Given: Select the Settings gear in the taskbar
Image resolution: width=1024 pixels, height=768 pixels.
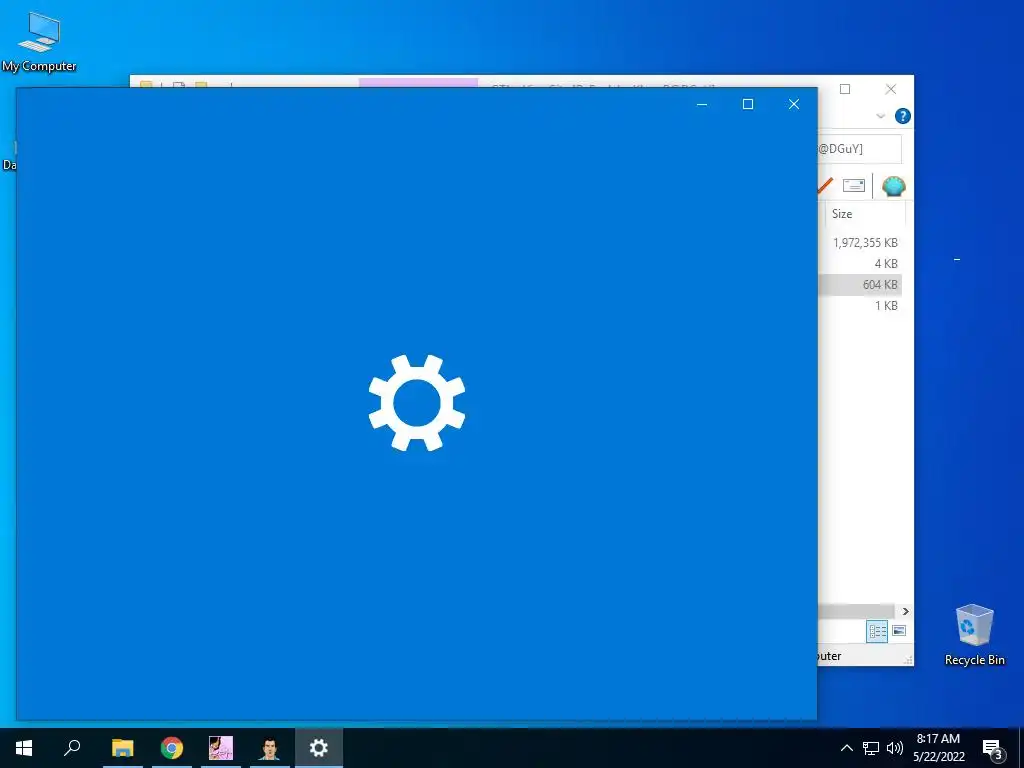Looking at the screenshot, I should click(319, 748).
